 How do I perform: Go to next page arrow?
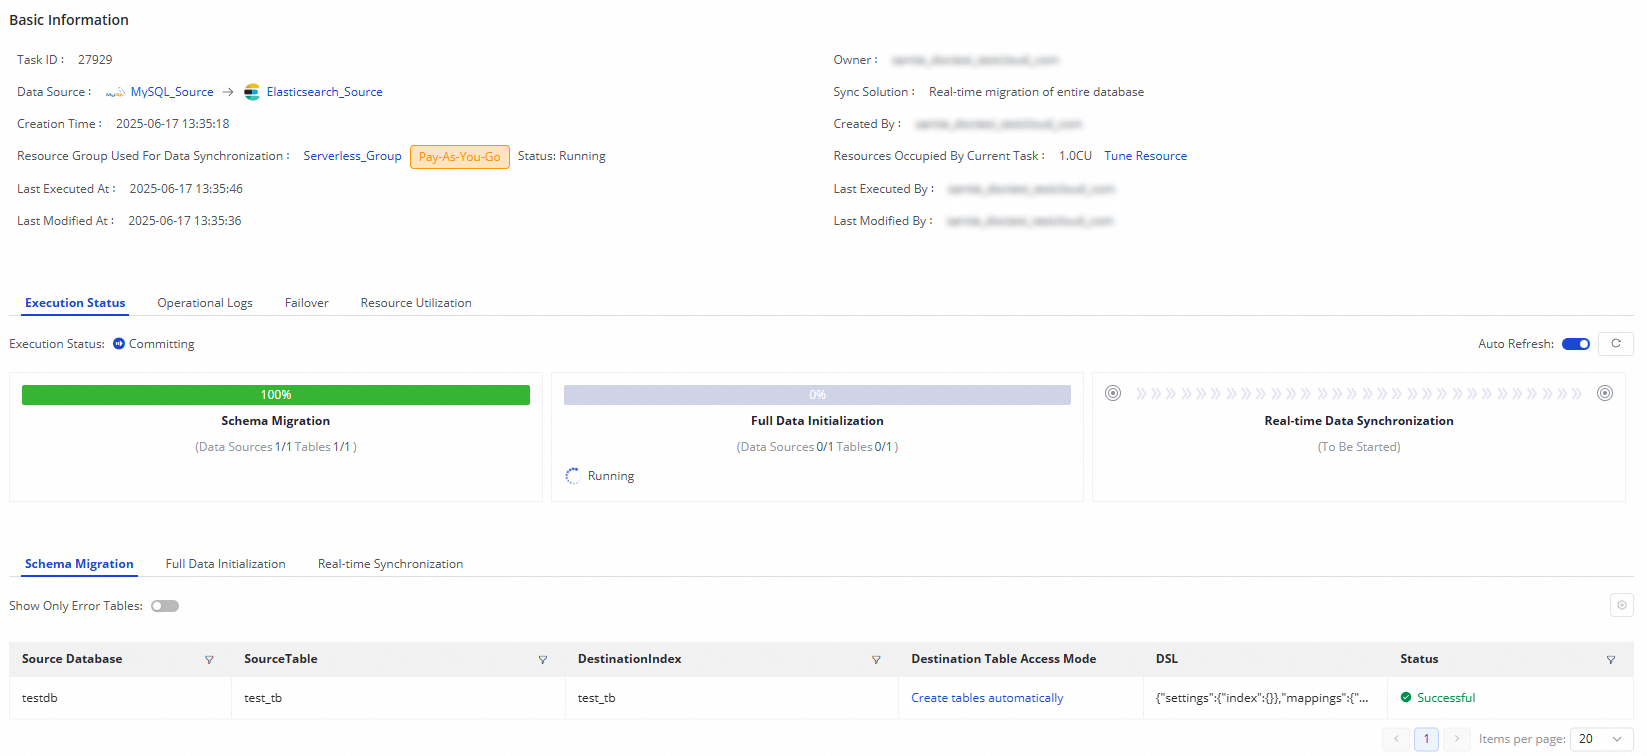[1456, 739]
